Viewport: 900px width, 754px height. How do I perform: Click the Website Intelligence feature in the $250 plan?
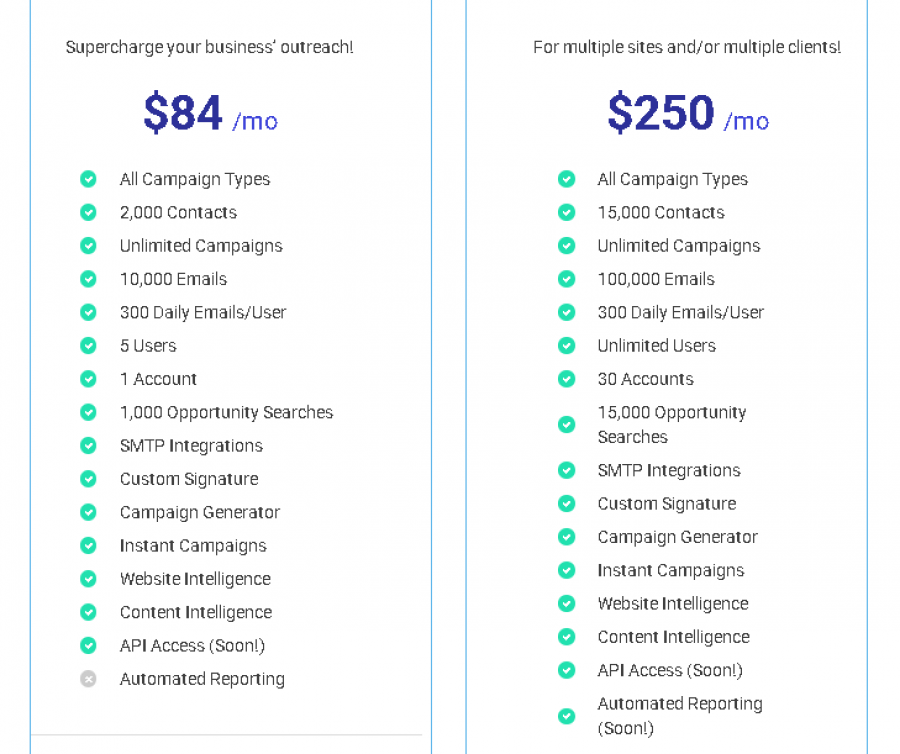coord(673,603)
